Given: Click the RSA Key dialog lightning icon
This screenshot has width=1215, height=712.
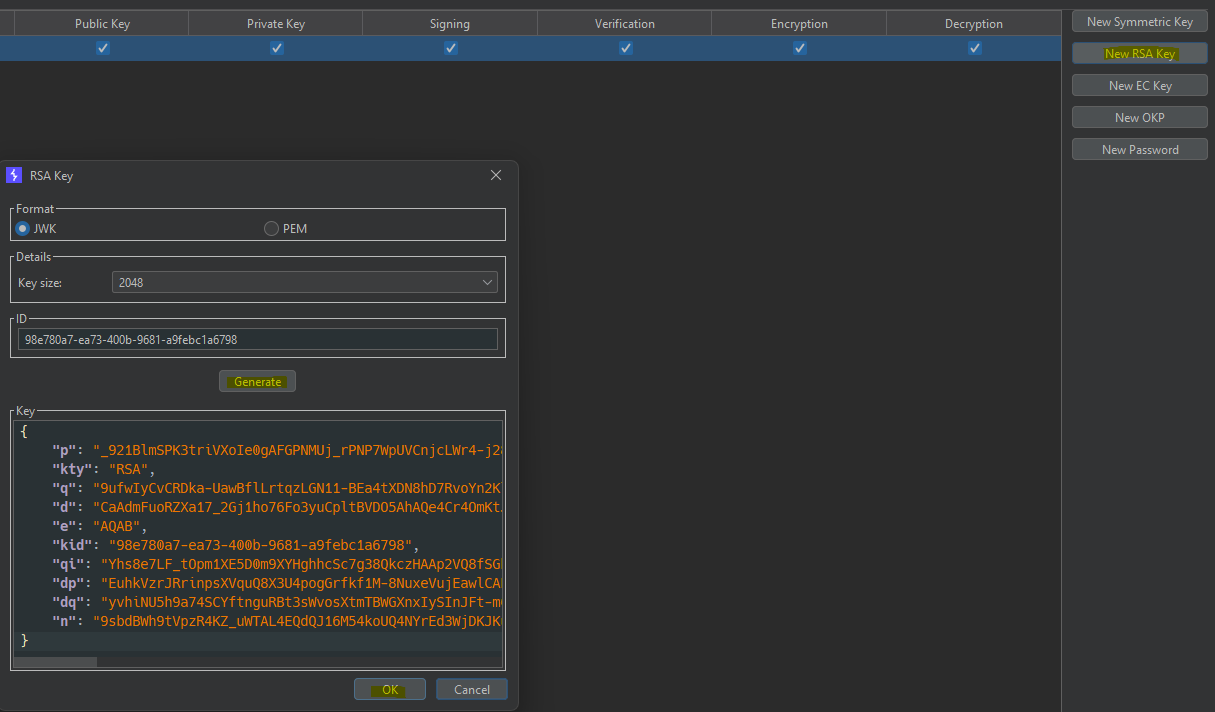Looking at the screenshot, I should 14,175.
